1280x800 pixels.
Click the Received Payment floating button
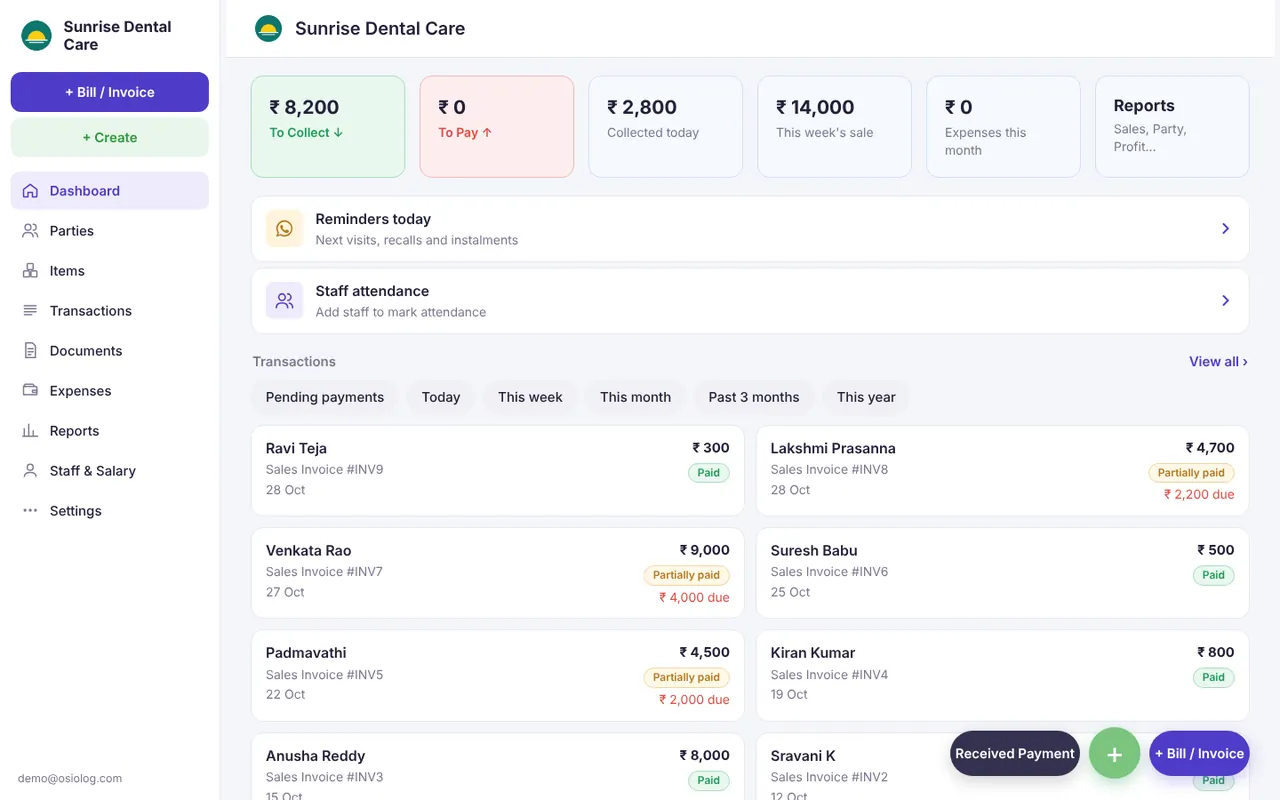tap(1015, 754)
